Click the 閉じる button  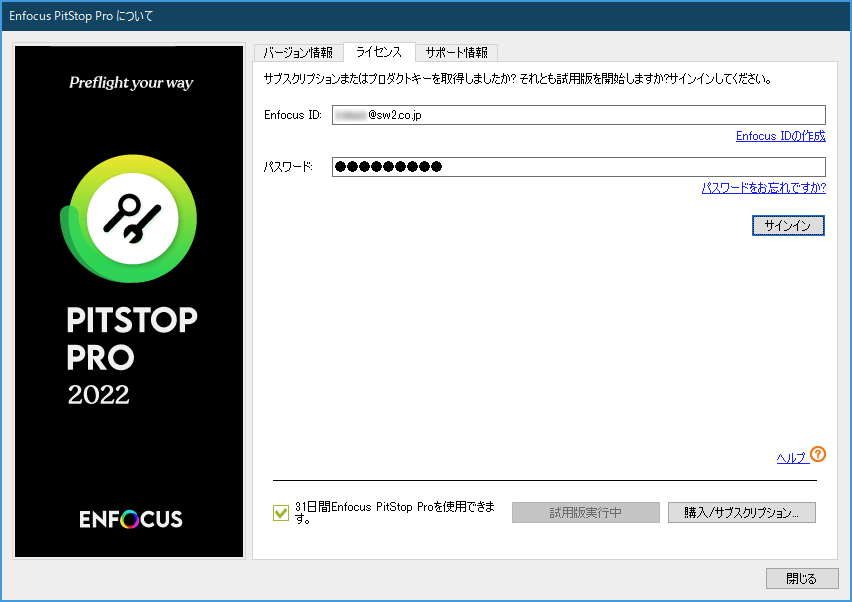(x=802, y=579)
